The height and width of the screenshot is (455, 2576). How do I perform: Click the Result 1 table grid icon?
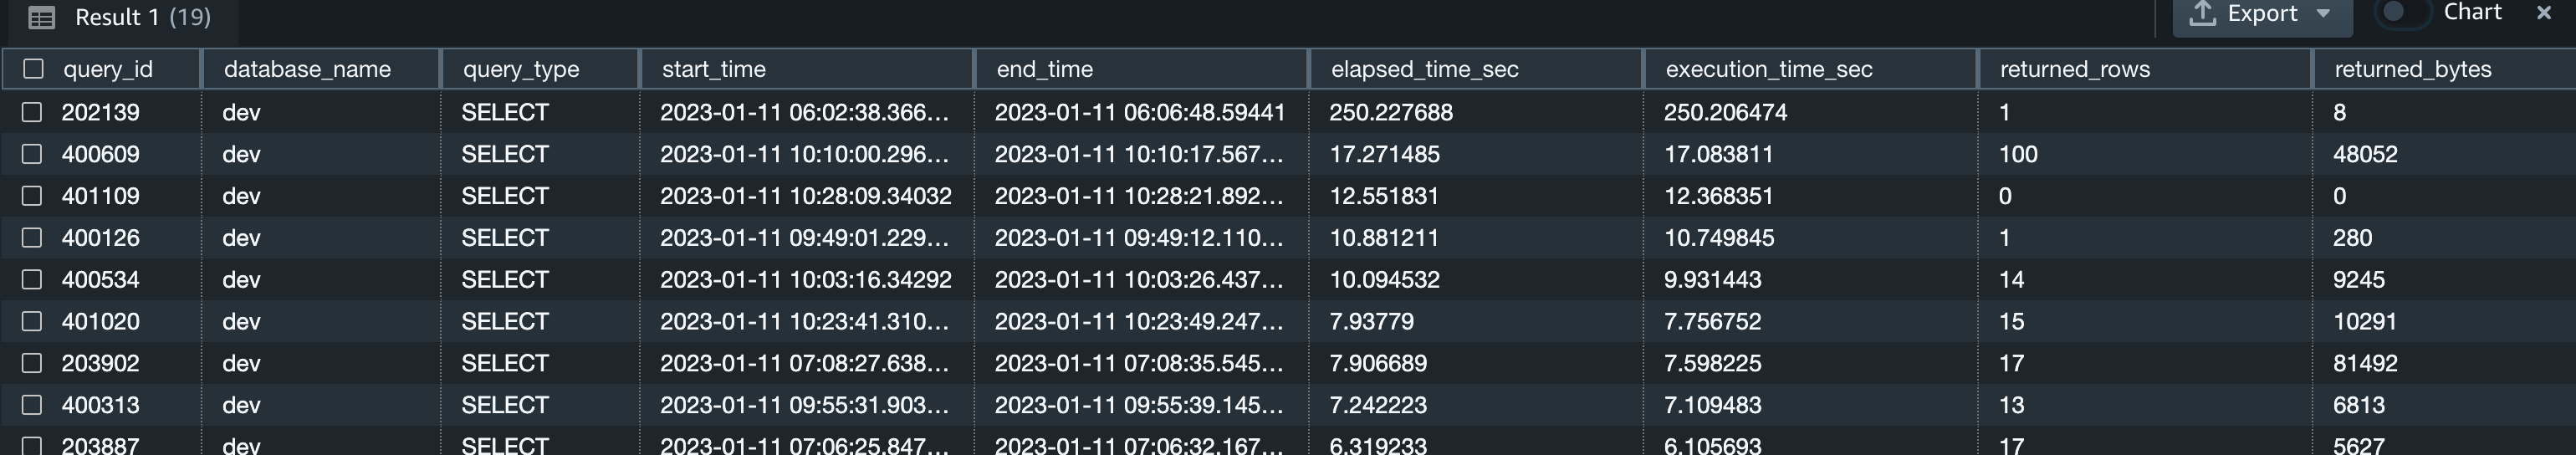(41, 17)
